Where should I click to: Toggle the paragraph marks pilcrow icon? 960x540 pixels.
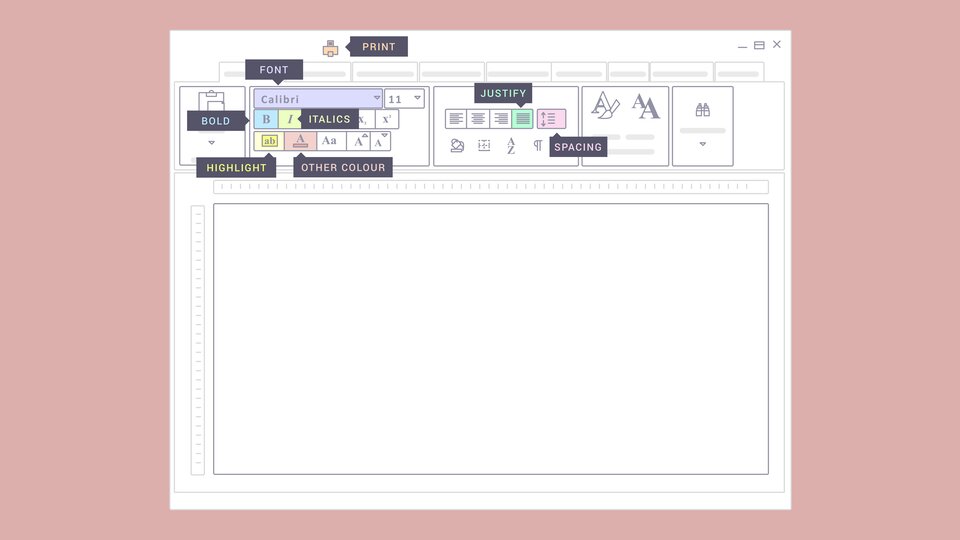(x=538, y=145)
